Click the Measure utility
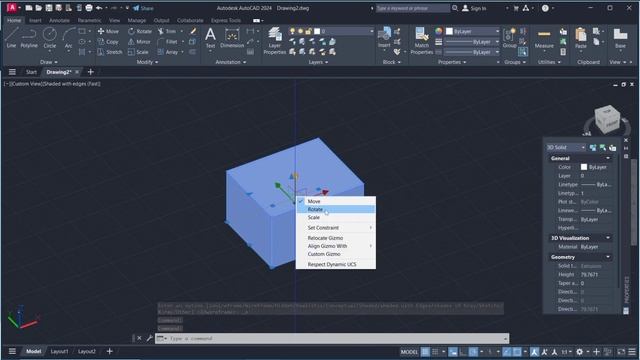 click(544, 38)
